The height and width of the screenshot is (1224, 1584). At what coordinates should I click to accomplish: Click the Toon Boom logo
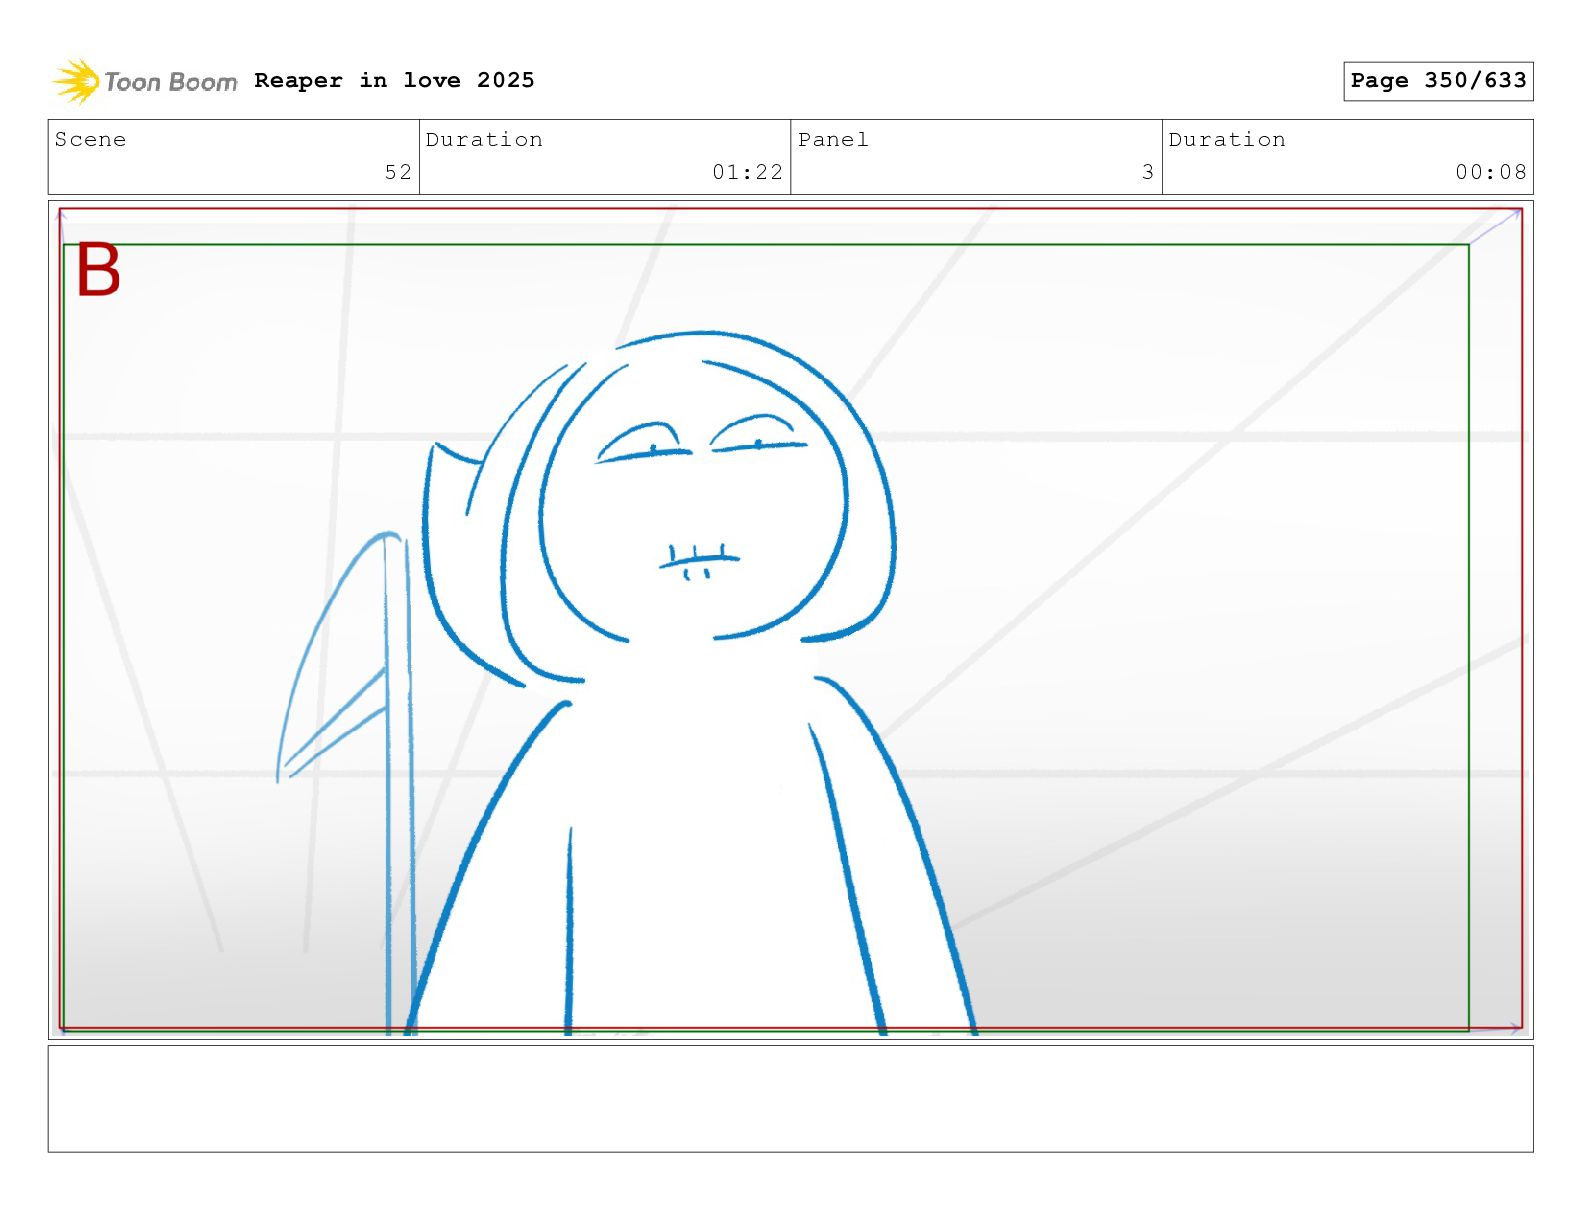(145, 81)
